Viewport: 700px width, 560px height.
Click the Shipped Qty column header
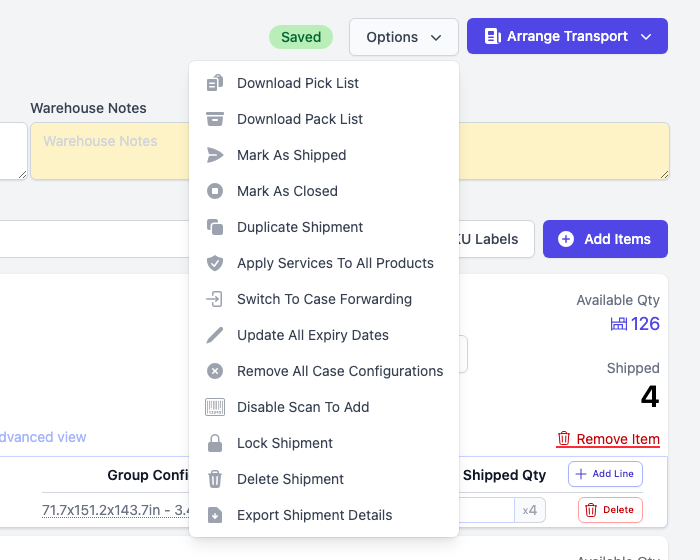tap(504, 475)
